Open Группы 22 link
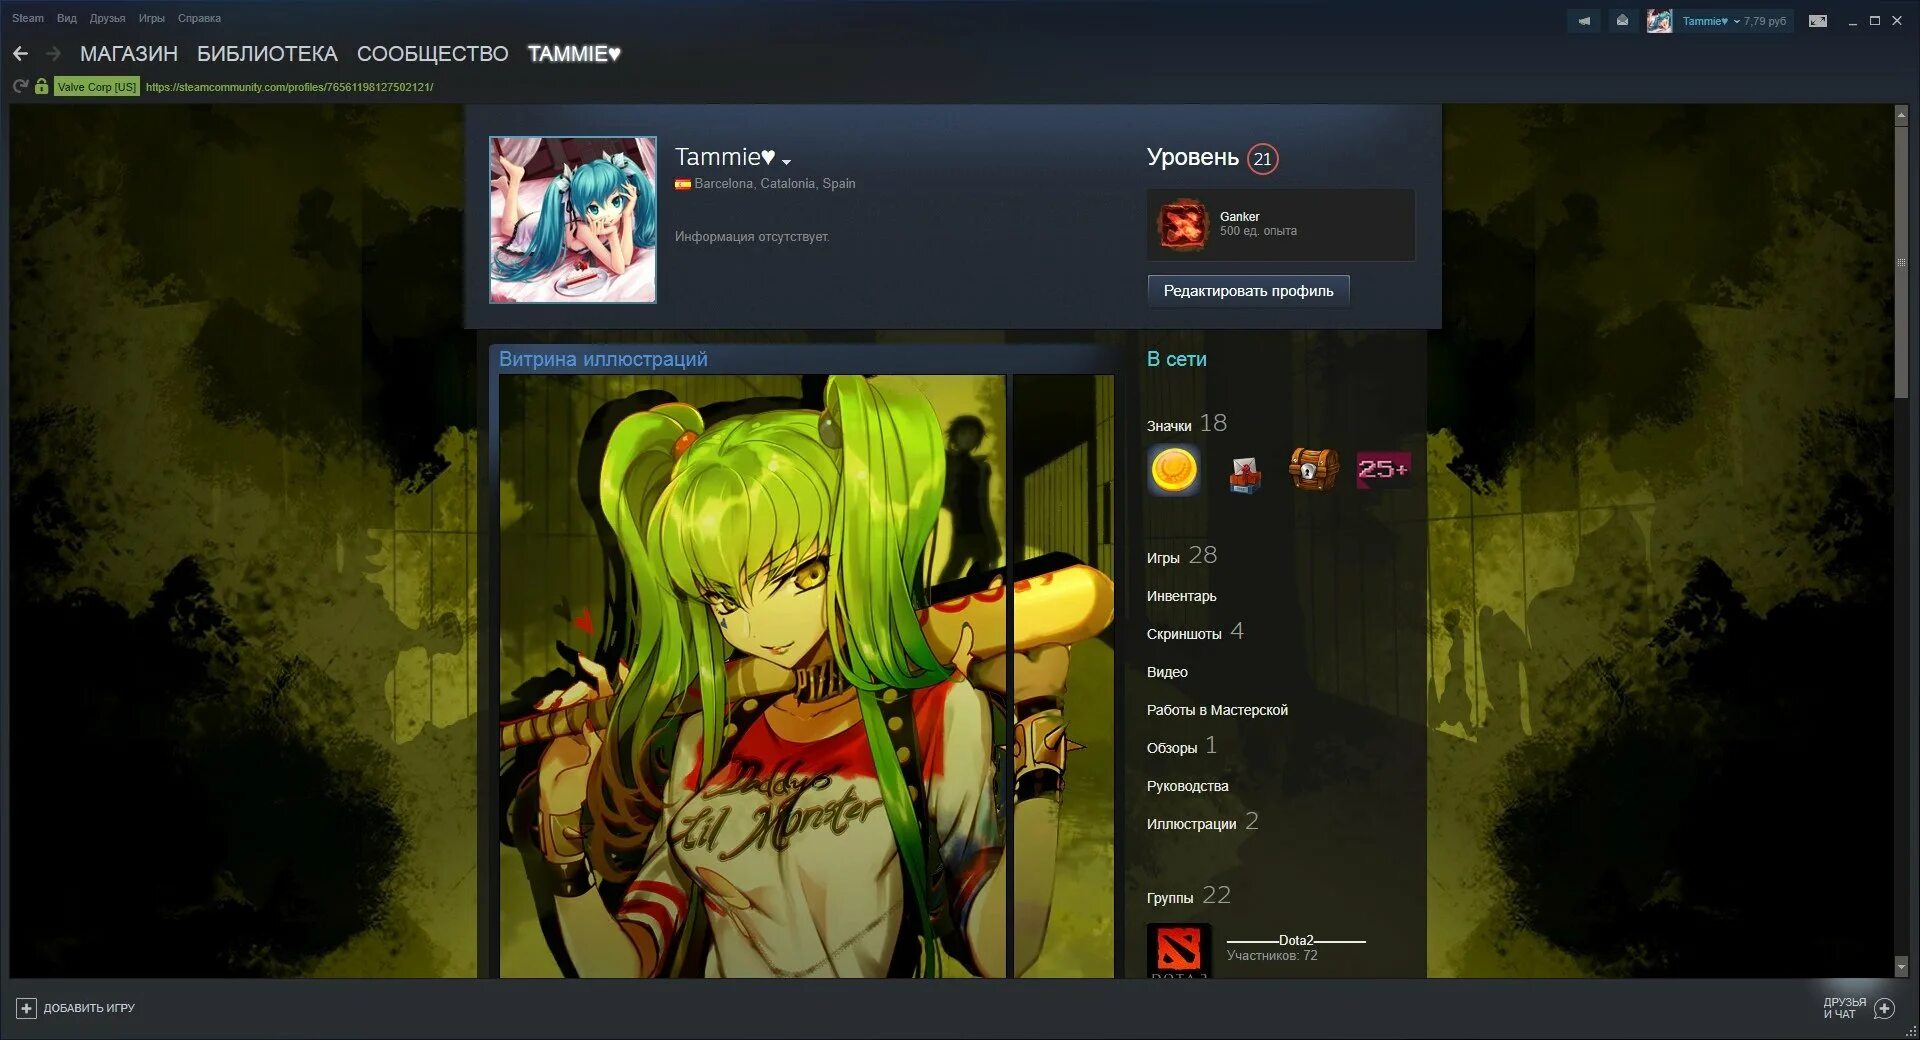The width and height of the screenshot is (1920, 1040). (1188, 896)
